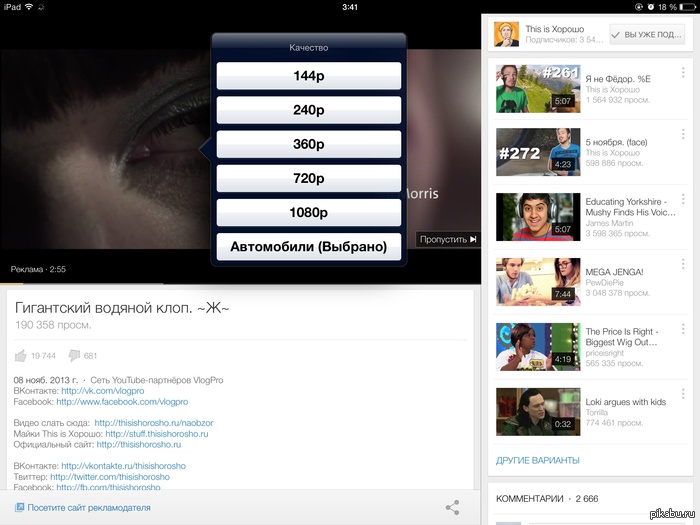The height and width of the screenshot is (525, 700).
Task: Switch quality to 1080p
Action: coord(308,212)
